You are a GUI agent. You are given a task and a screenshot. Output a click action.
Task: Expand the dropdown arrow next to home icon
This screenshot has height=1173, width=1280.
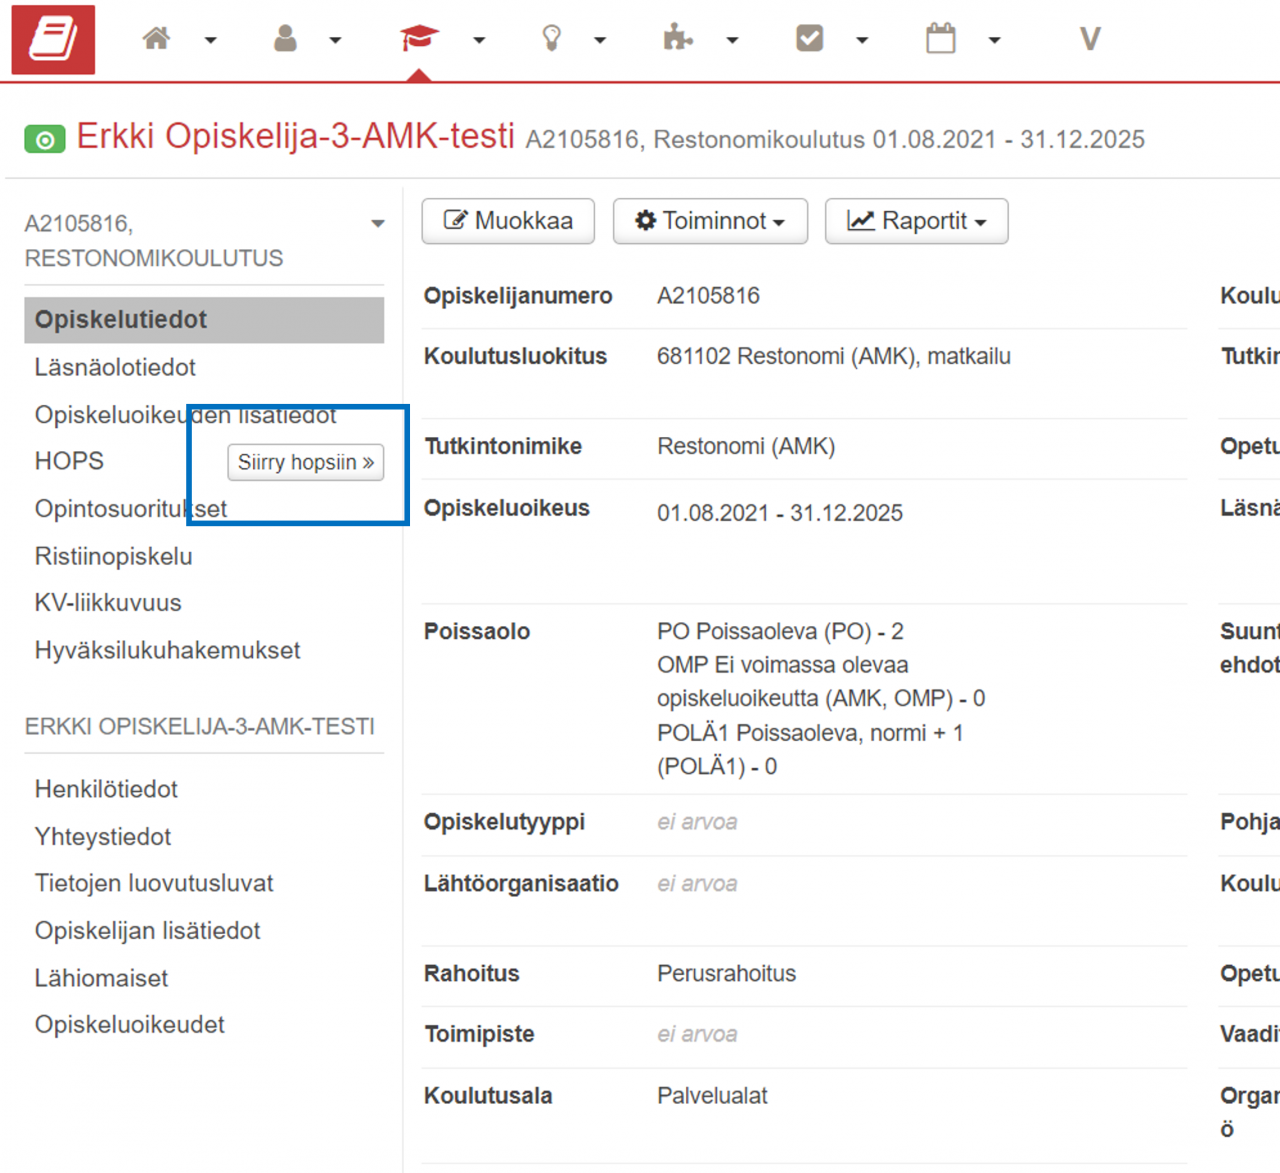click(x=211, y=41)
